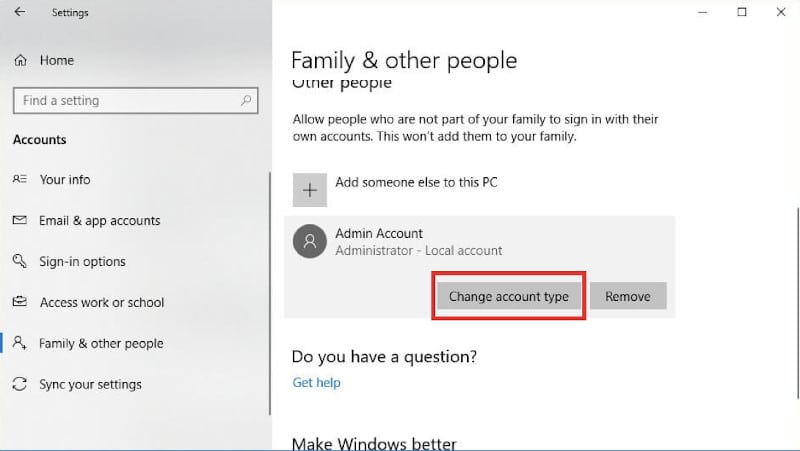The image size is (800, 451).
Task: Click the Remove button
Action: pyautogui.click(x=628, y=296)
